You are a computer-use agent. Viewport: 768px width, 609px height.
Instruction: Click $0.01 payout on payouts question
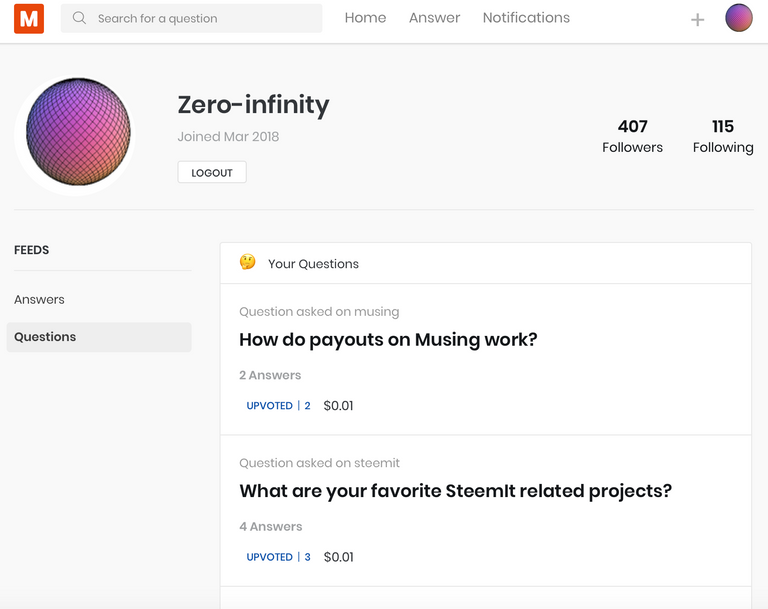click(338, 406)
